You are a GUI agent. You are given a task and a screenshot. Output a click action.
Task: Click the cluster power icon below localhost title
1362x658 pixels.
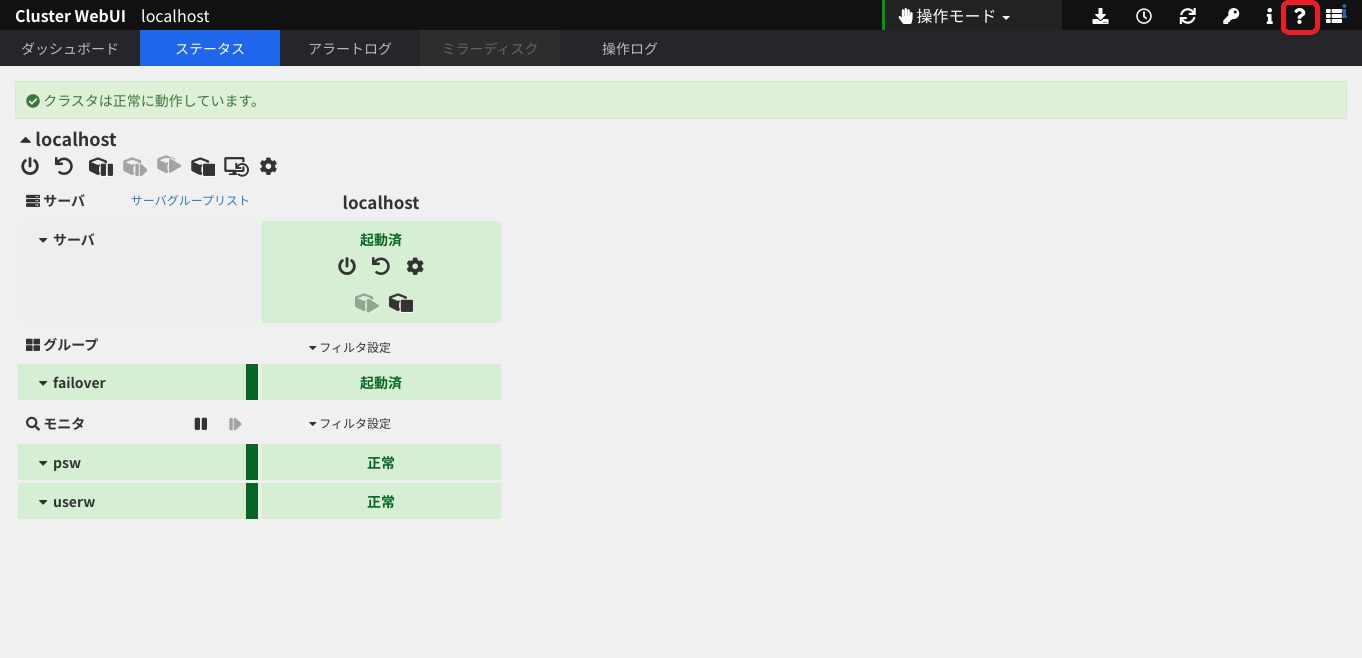click(x=30, y=166)
